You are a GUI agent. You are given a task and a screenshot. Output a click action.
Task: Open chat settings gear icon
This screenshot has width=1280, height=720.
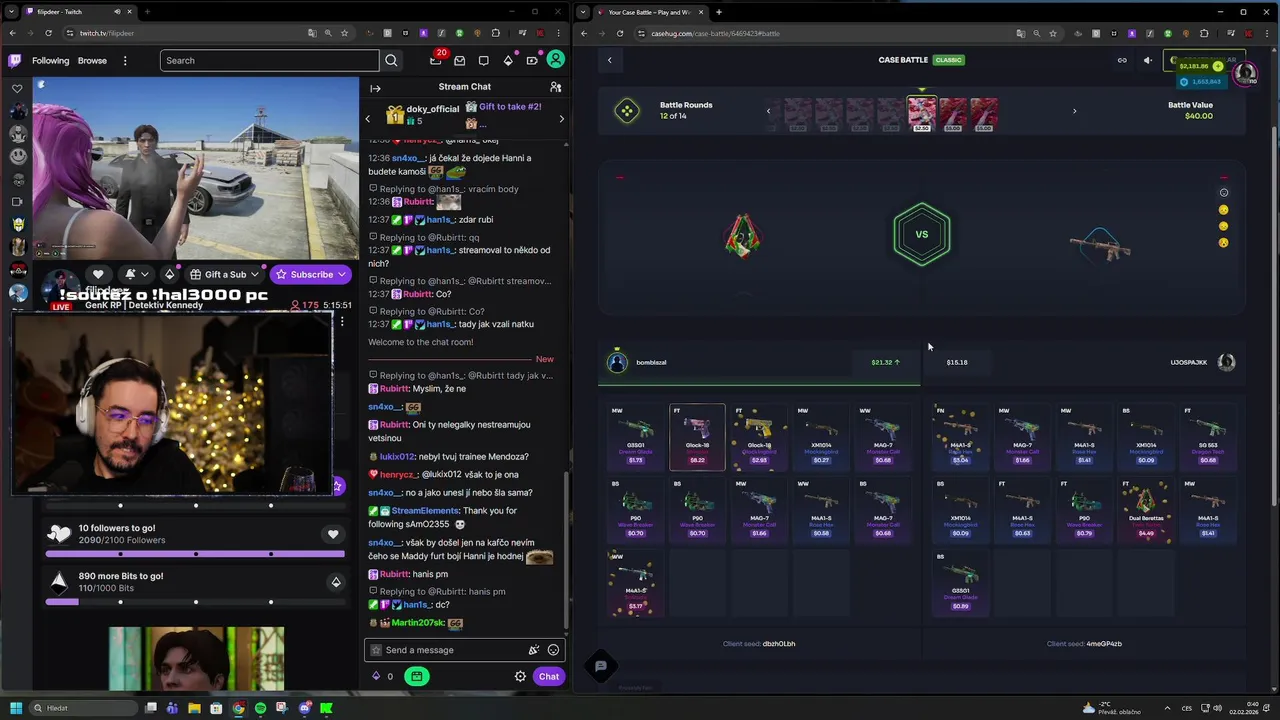click(520, 676)
